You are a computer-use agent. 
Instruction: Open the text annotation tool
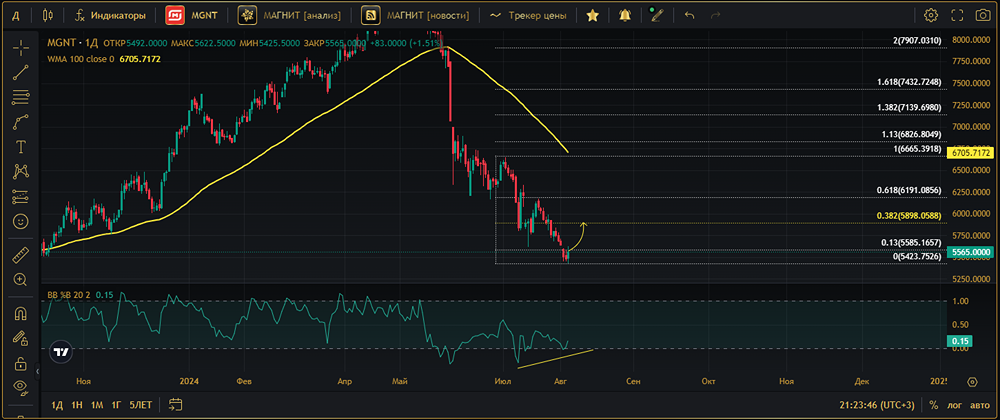(x=20, y=147)
